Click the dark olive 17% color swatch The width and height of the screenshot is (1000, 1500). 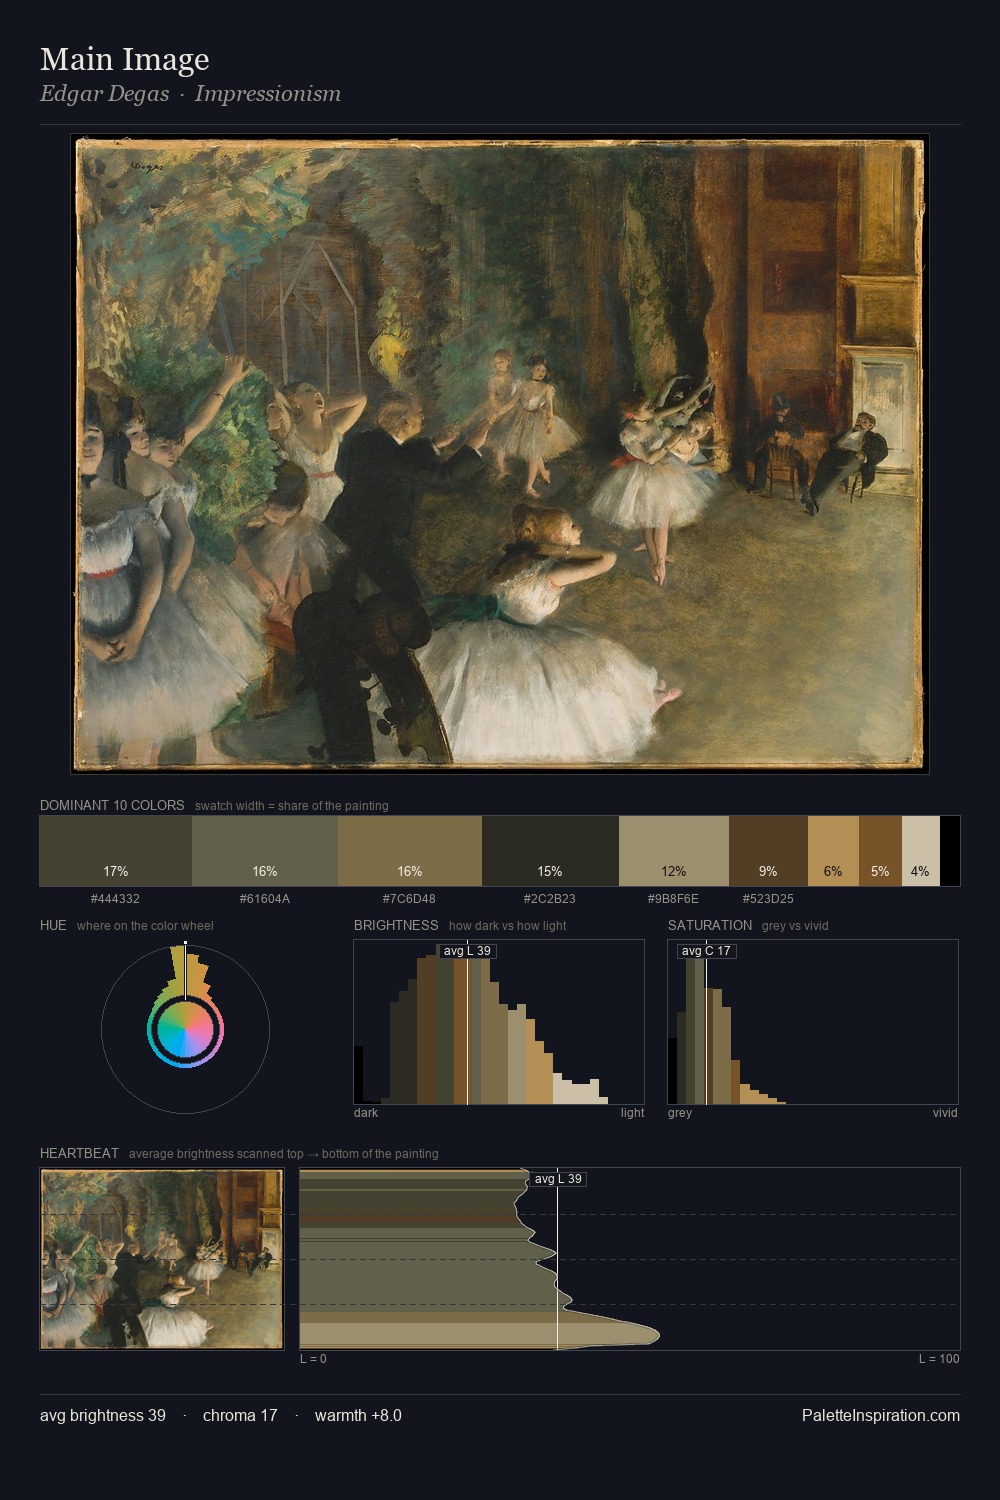[x=115, y=851]
